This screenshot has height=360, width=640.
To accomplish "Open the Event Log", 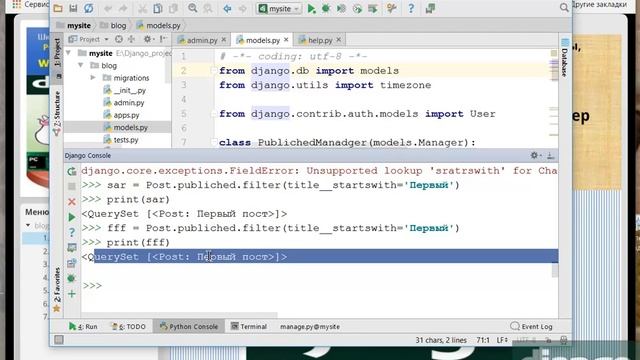I will [x=531, y=327].
